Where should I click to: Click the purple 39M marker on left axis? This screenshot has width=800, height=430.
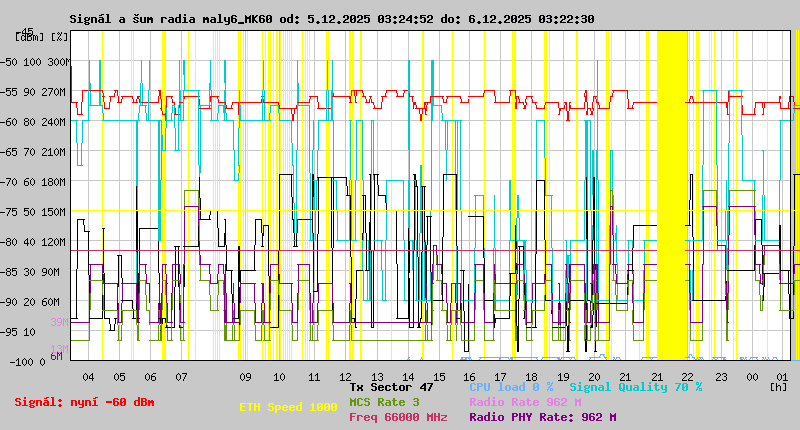point(59,322)
